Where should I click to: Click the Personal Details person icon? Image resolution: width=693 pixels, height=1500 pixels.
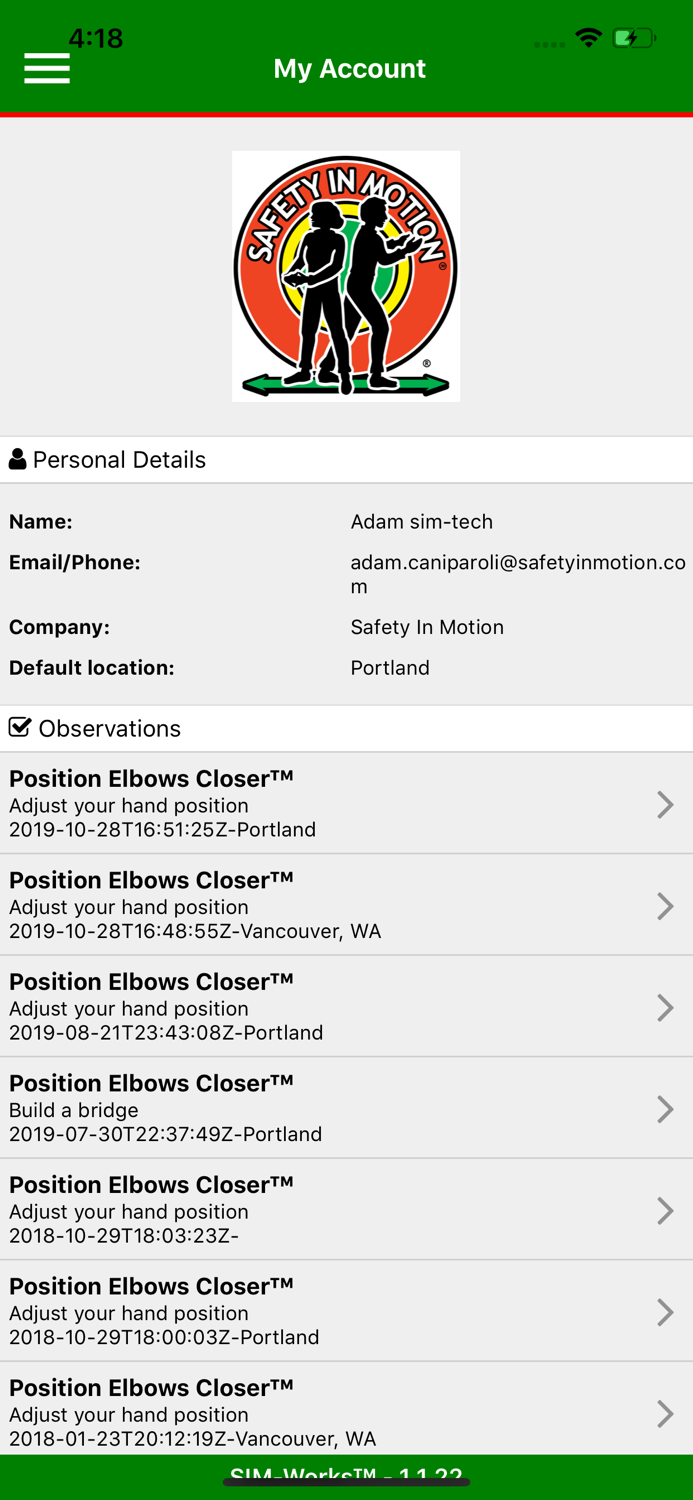pos(18,460)
